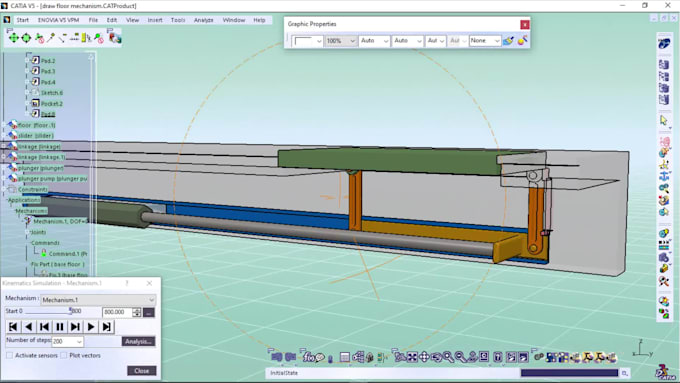The image size is (680, 383).
Task: Click the Start 0 to 800 command slider
Action: click(x=49, y=311)
